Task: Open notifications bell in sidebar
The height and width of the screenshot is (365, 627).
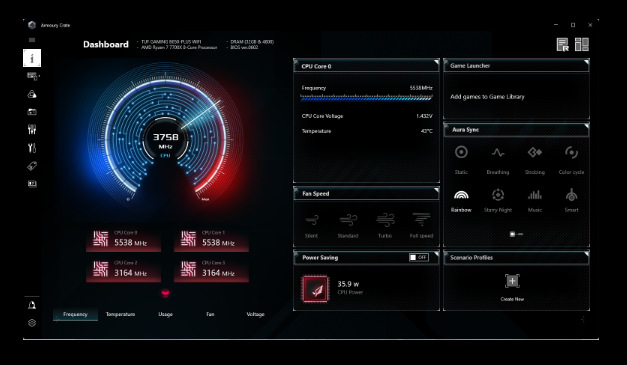Action: (32, 305)
